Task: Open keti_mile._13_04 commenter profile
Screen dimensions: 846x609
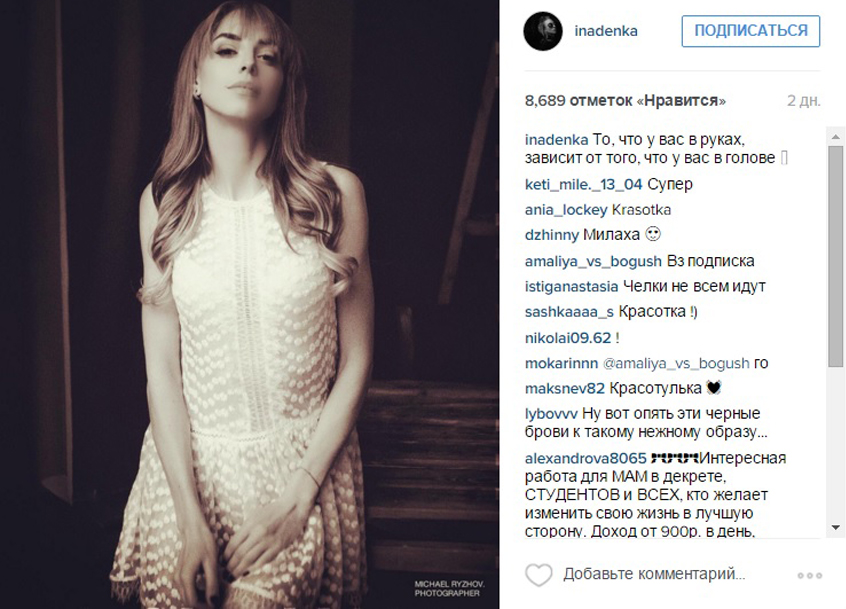Action: pyautogui.click(x=583, y=184)
